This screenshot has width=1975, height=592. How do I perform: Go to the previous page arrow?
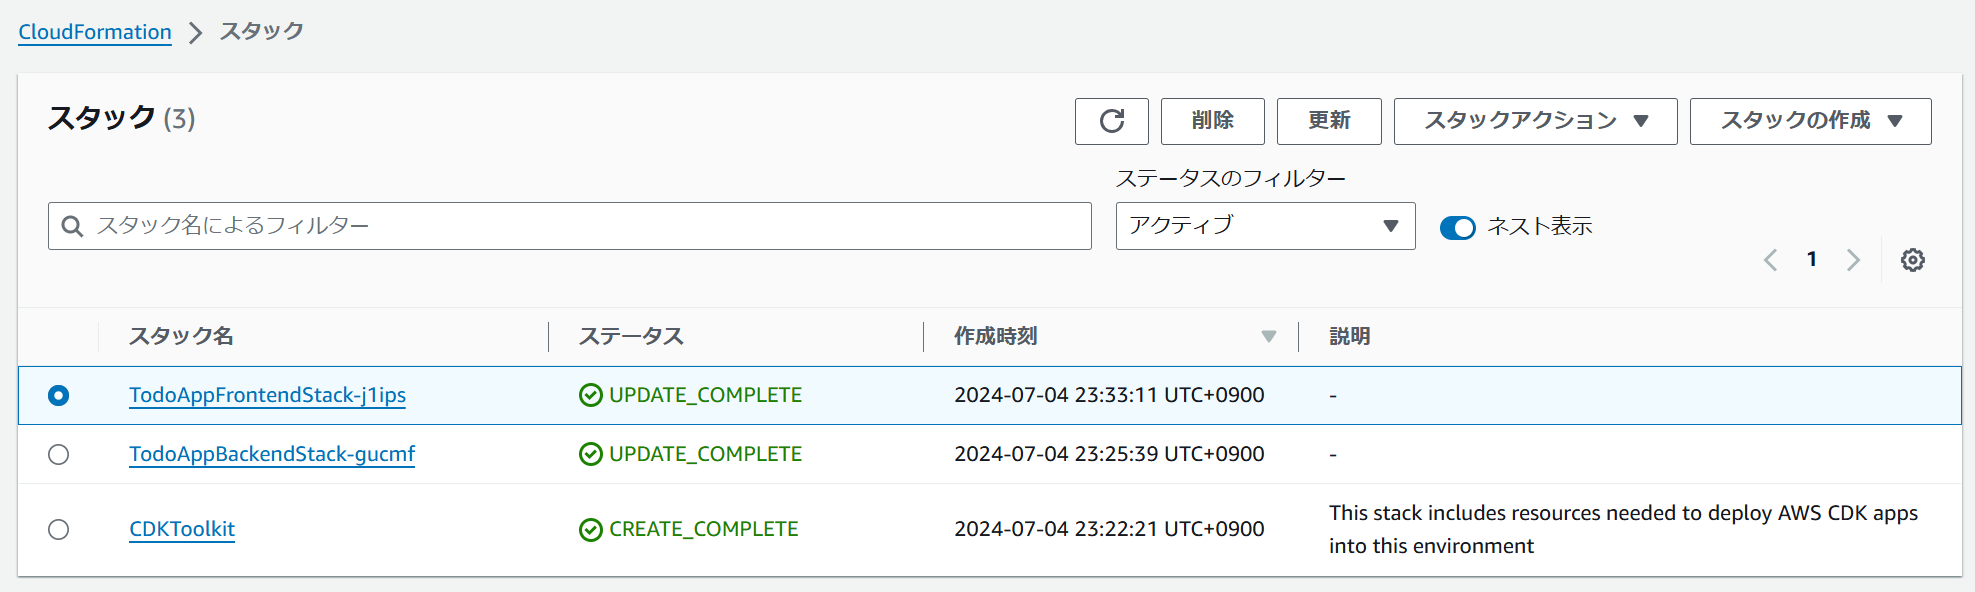click(x=1770, y=260)
